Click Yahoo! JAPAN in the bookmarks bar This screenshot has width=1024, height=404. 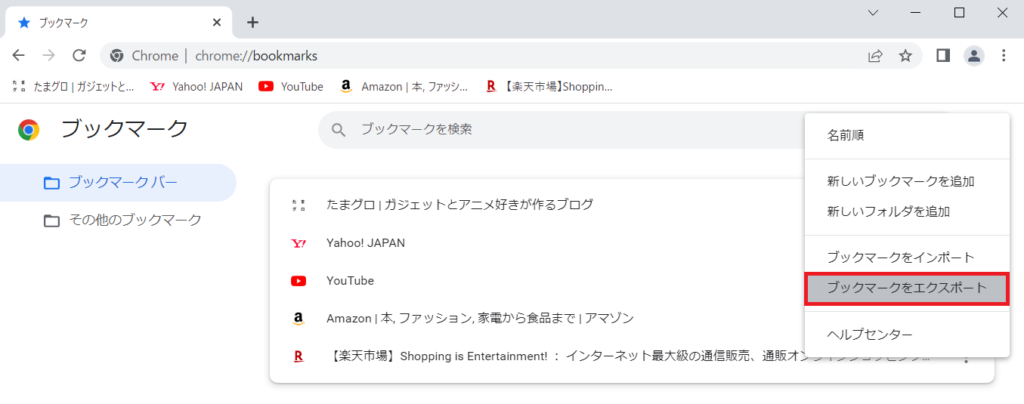coord(196,87)
